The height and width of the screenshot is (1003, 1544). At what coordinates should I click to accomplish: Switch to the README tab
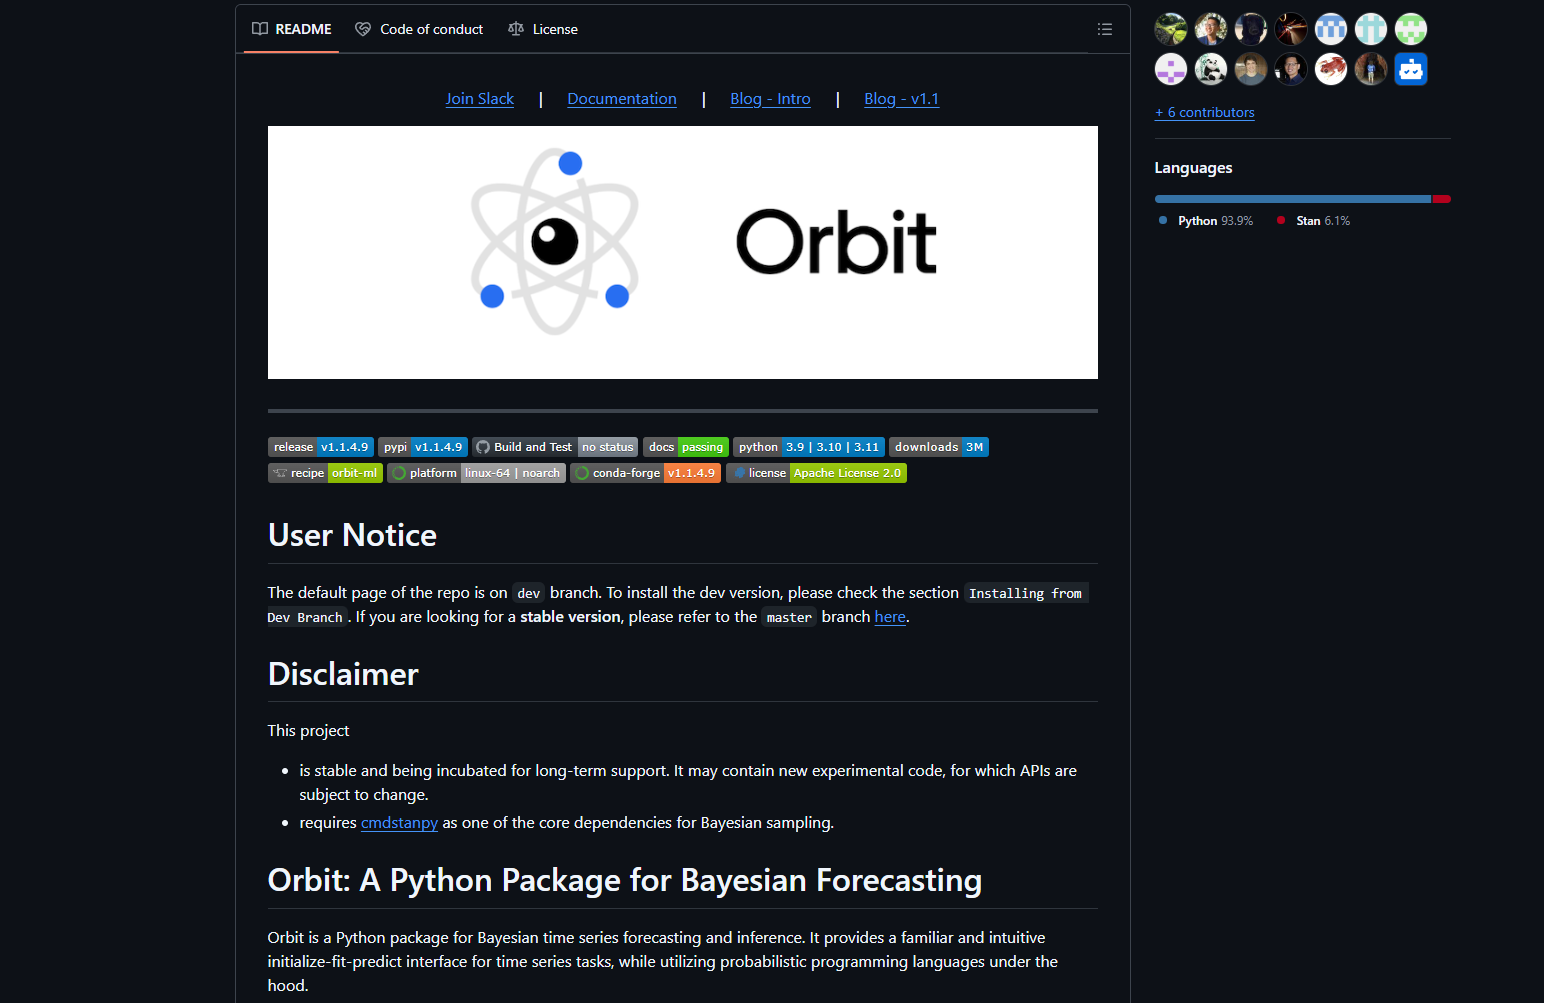(292, 29)
